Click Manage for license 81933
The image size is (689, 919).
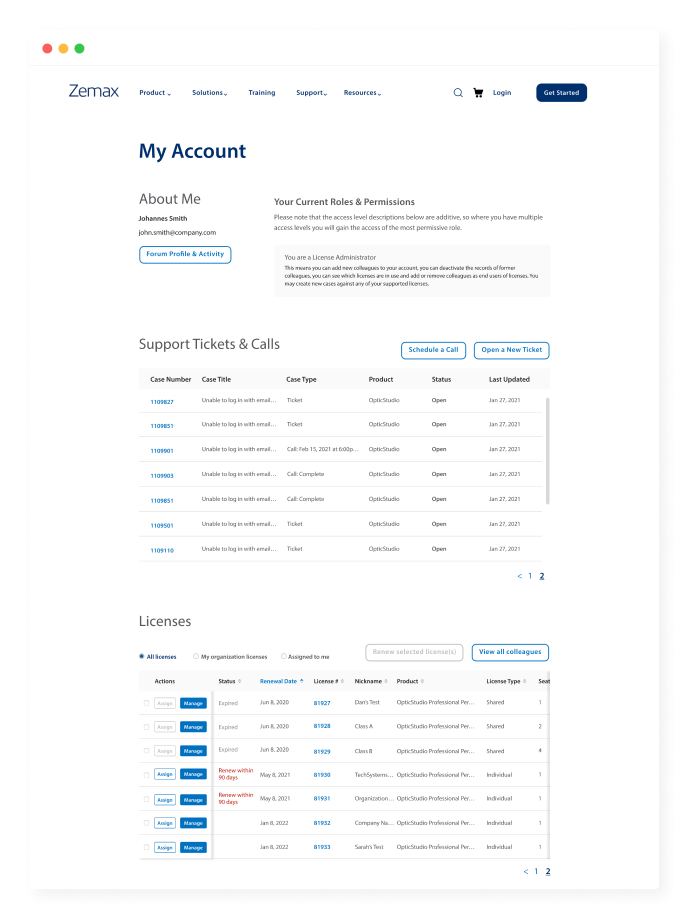(x=193, y=847)
